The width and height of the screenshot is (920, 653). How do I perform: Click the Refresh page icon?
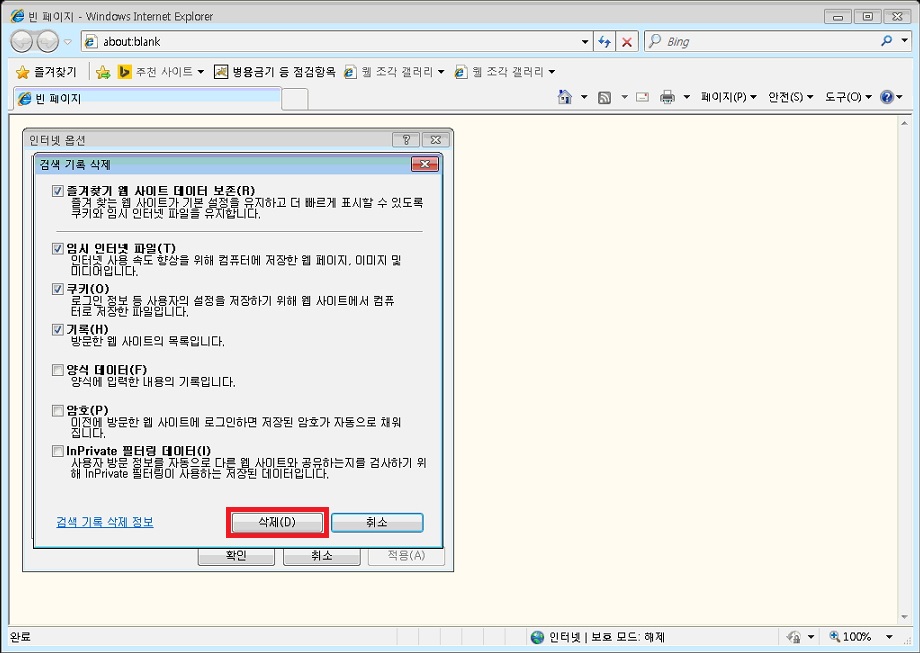(x=604, y=41)
